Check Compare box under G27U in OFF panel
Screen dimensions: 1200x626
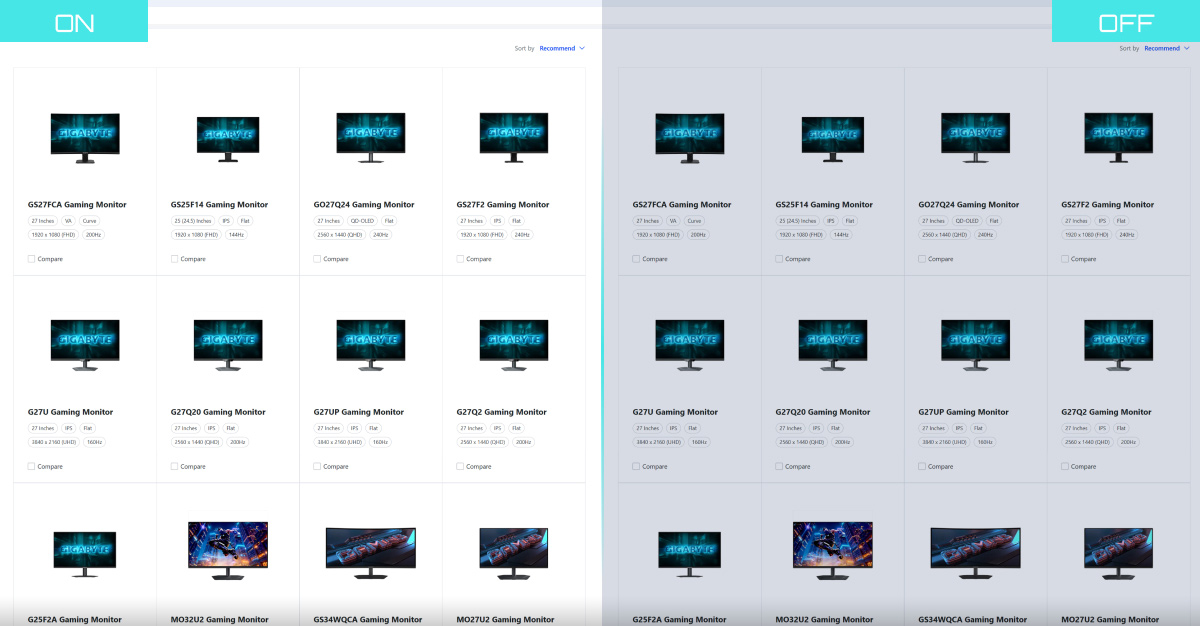(637, 466)
